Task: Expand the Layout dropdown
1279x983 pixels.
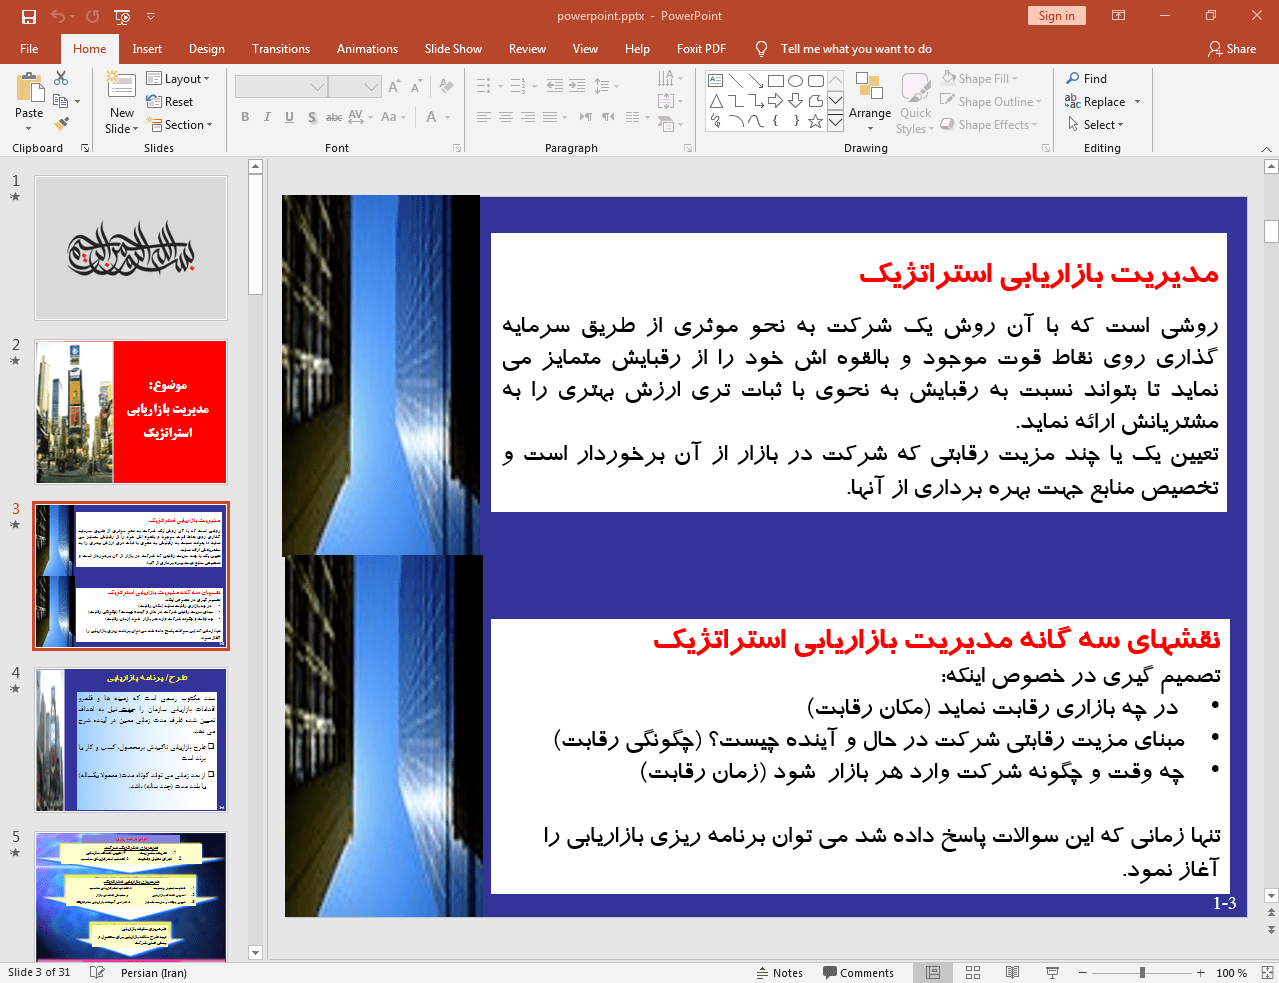Action: [178, 79]
